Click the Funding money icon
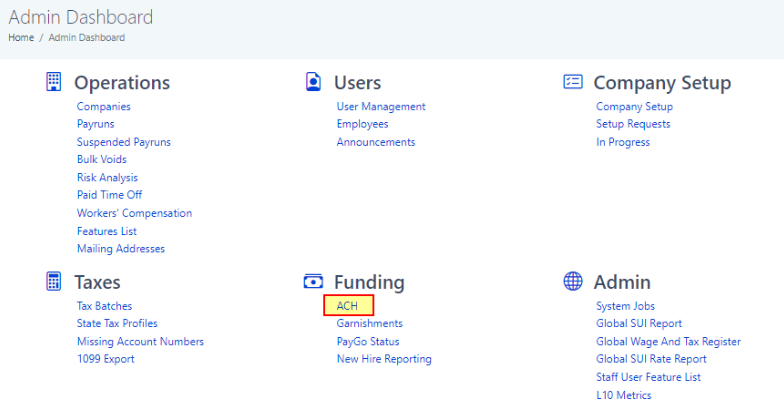784x419 pixels. pos(314,282)
